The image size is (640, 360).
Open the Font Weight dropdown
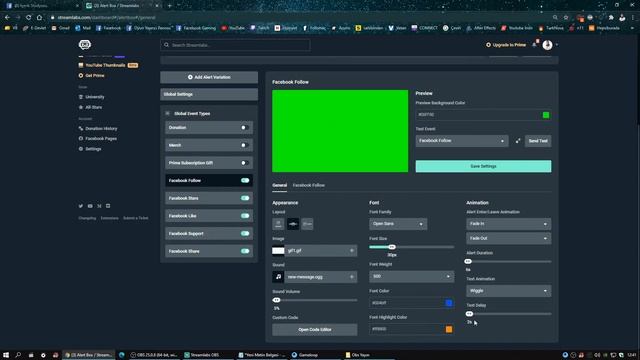tap(411, 276)
